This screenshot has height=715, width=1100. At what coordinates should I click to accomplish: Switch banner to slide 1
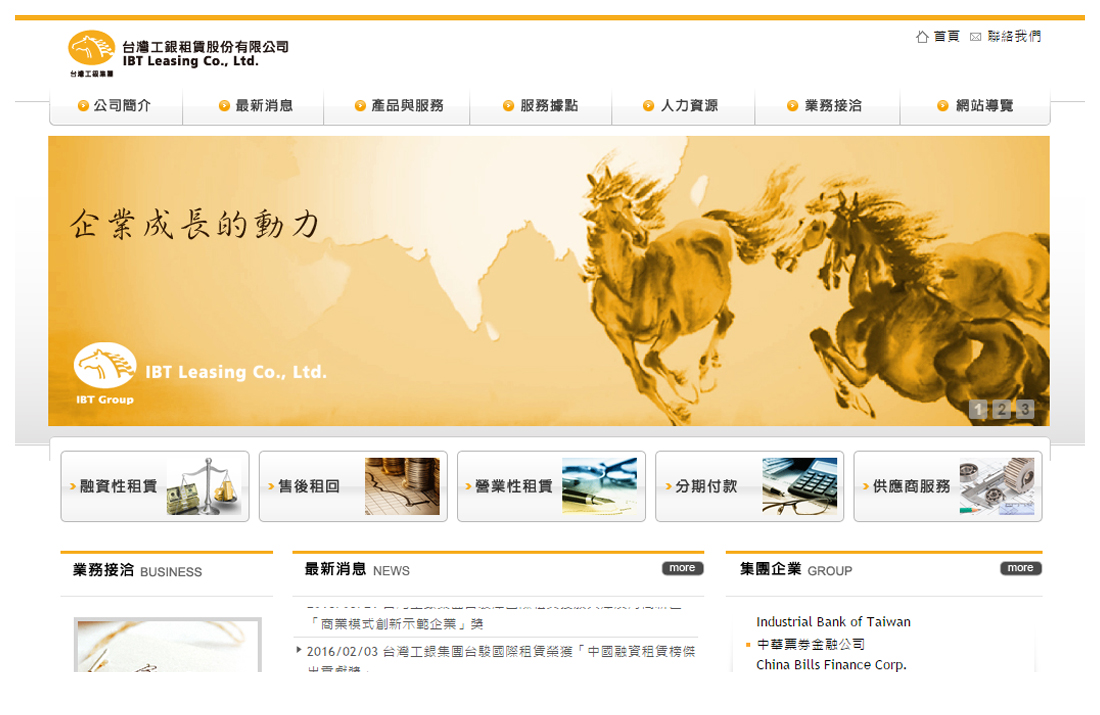coord(978,409)
